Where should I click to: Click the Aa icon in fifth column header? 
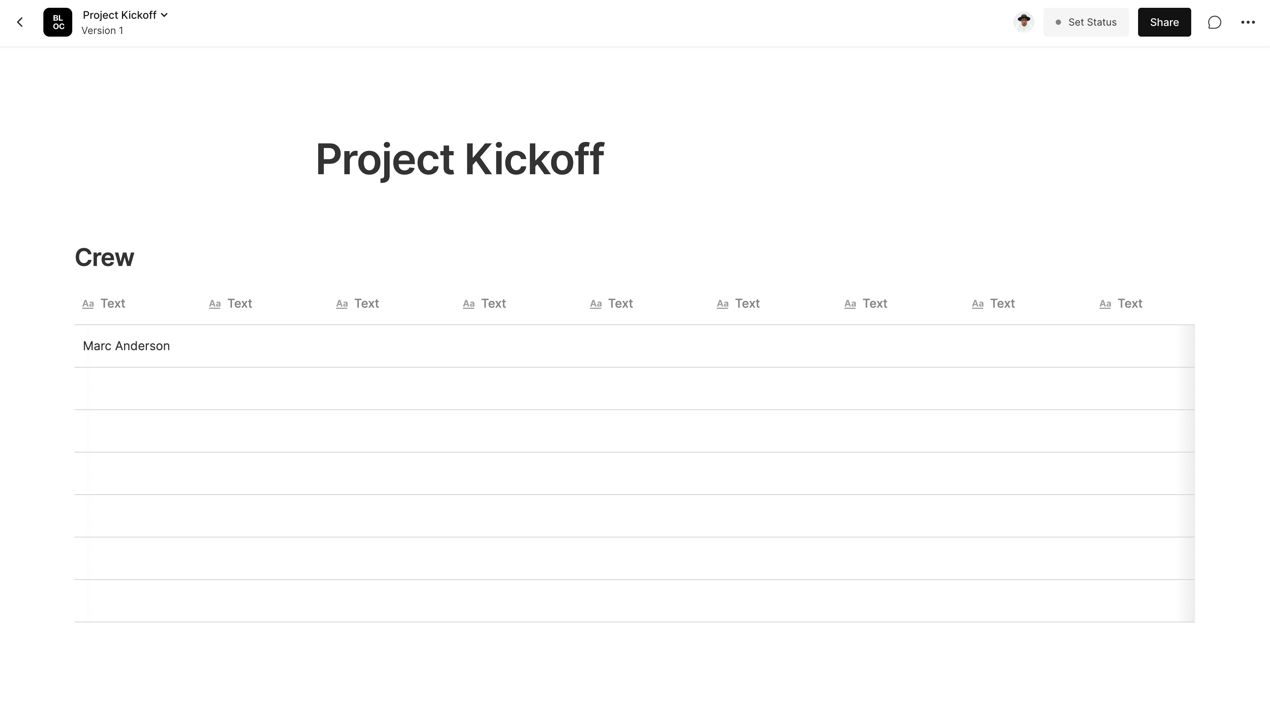(x=596, y=304)
